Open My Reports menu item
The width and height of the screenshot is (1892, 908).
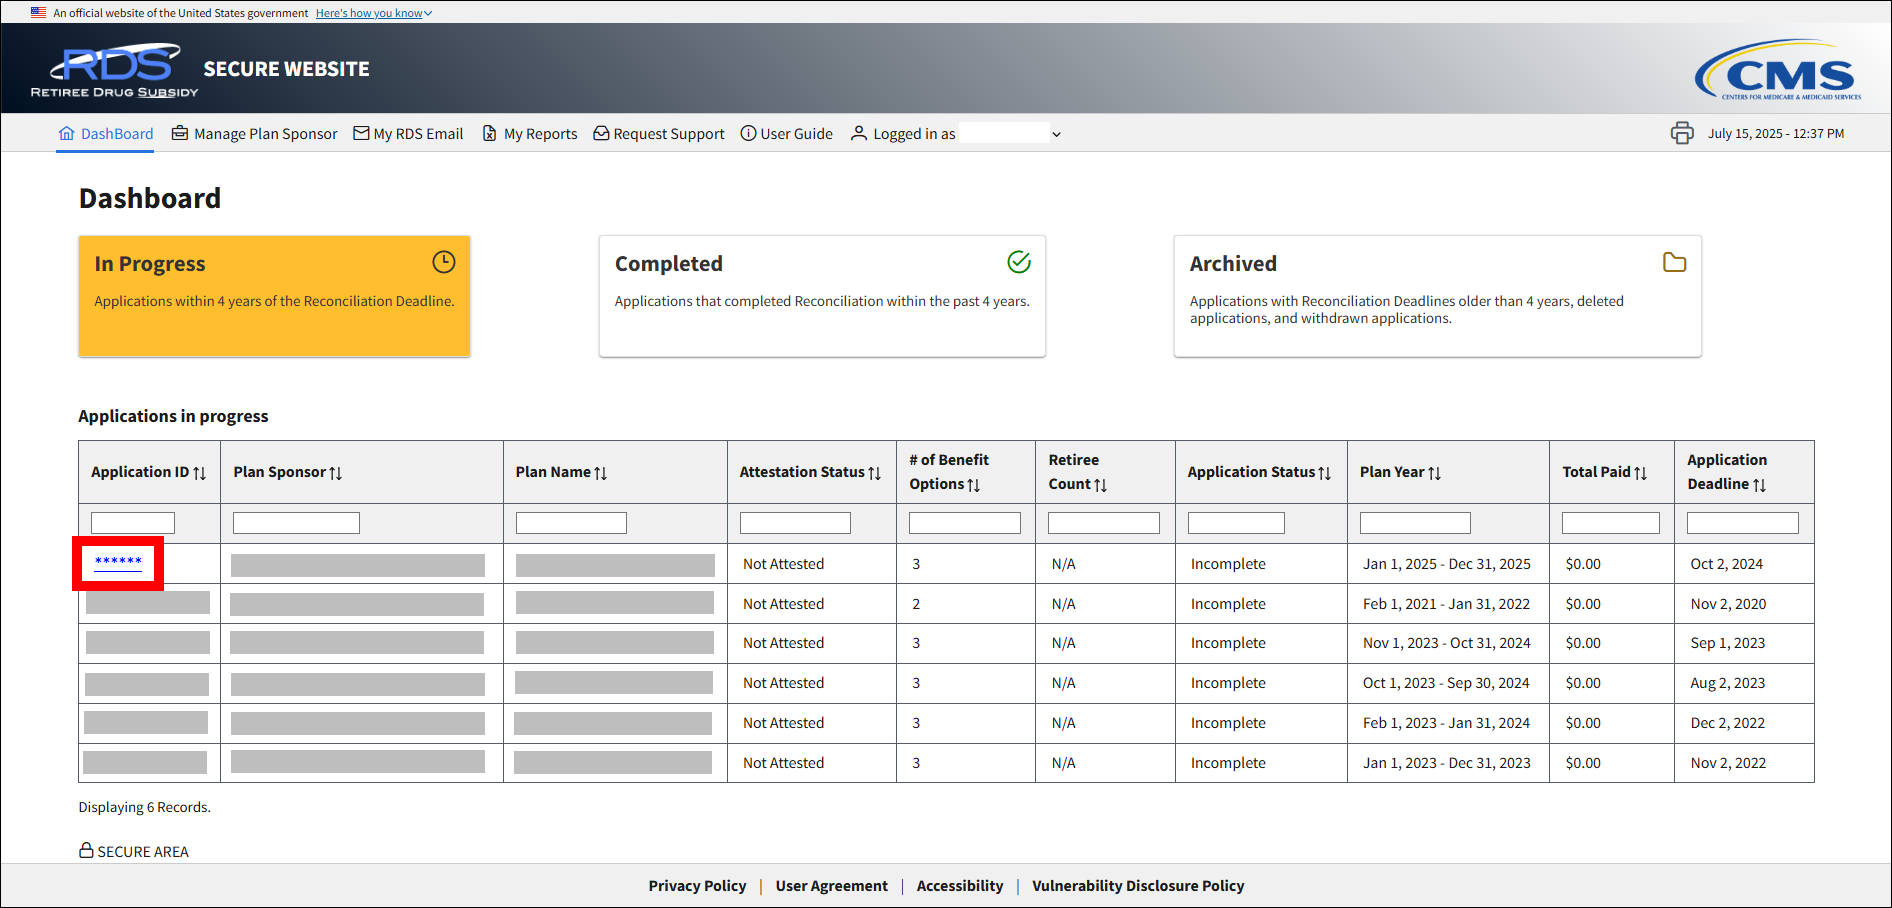(530, 134)
